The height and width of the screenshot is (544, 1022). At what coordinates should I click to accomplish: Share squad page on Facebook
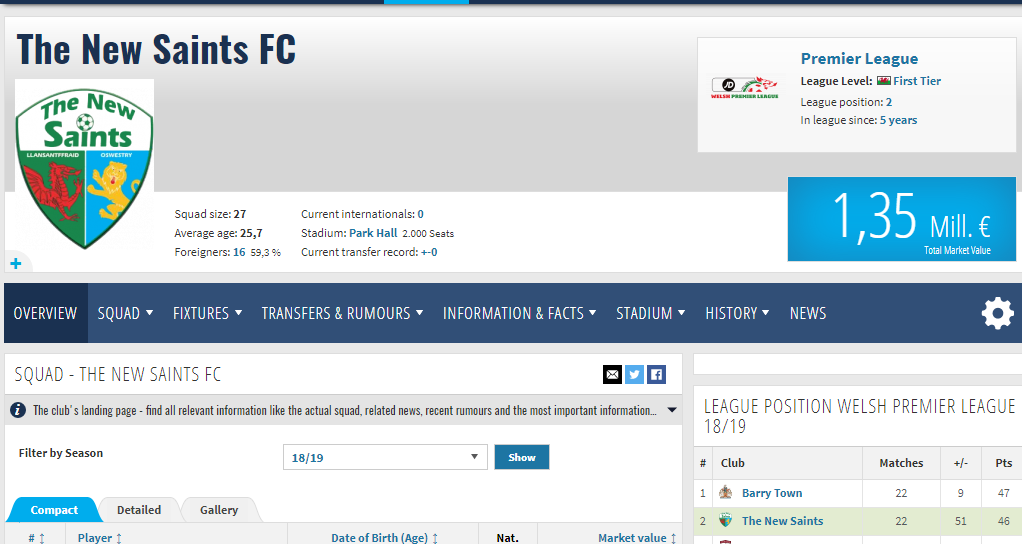pyautogui.click(x=656, y=375)
